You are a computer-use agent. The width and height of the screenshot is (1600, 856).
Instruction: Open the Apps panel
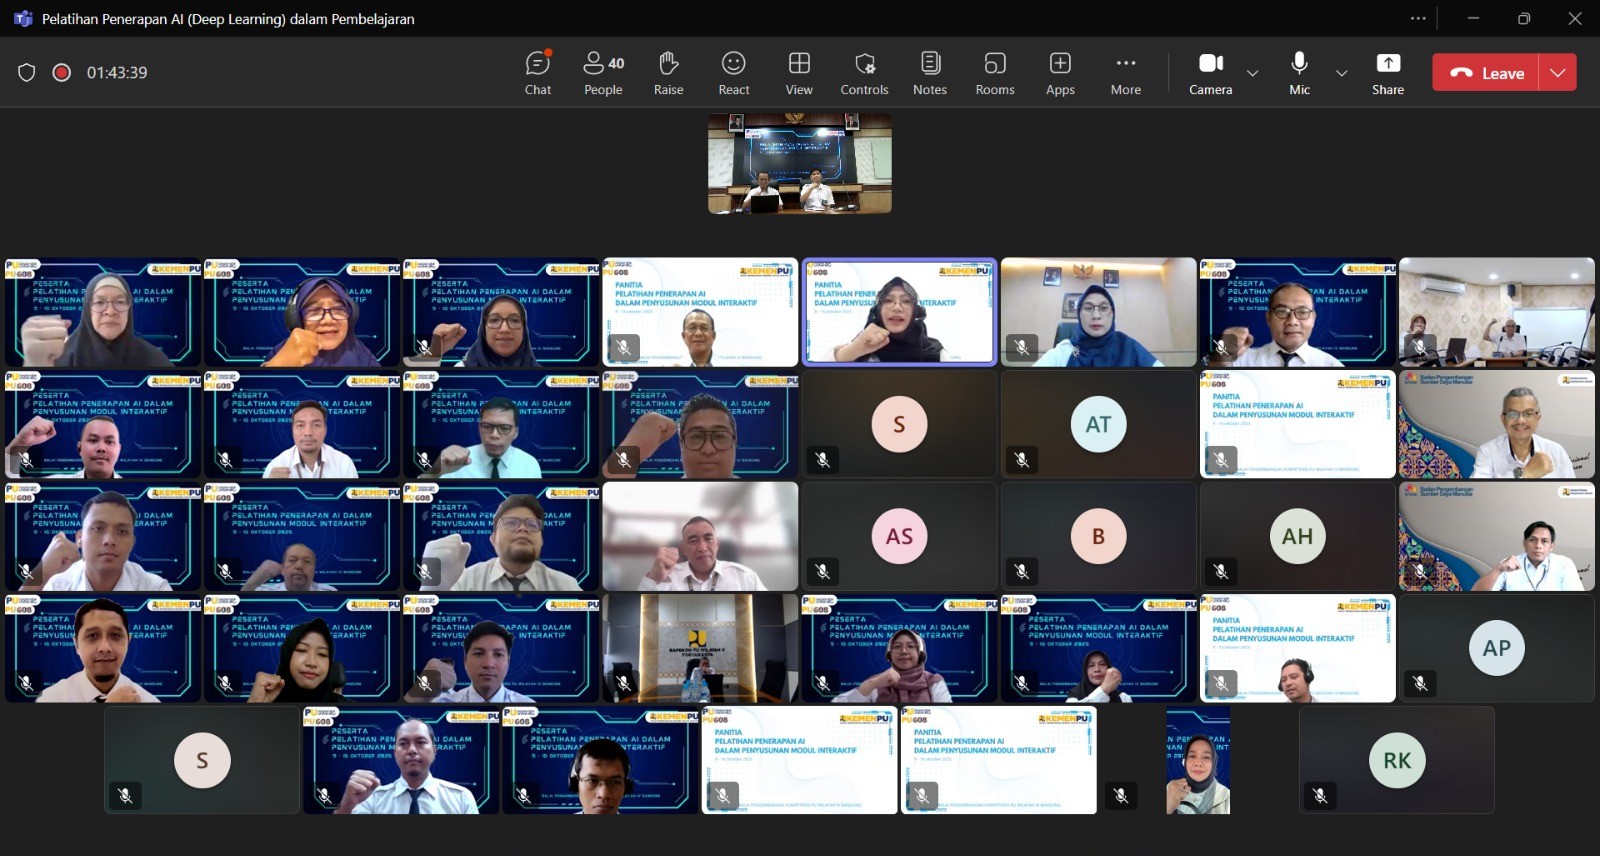click(1060, 73)
